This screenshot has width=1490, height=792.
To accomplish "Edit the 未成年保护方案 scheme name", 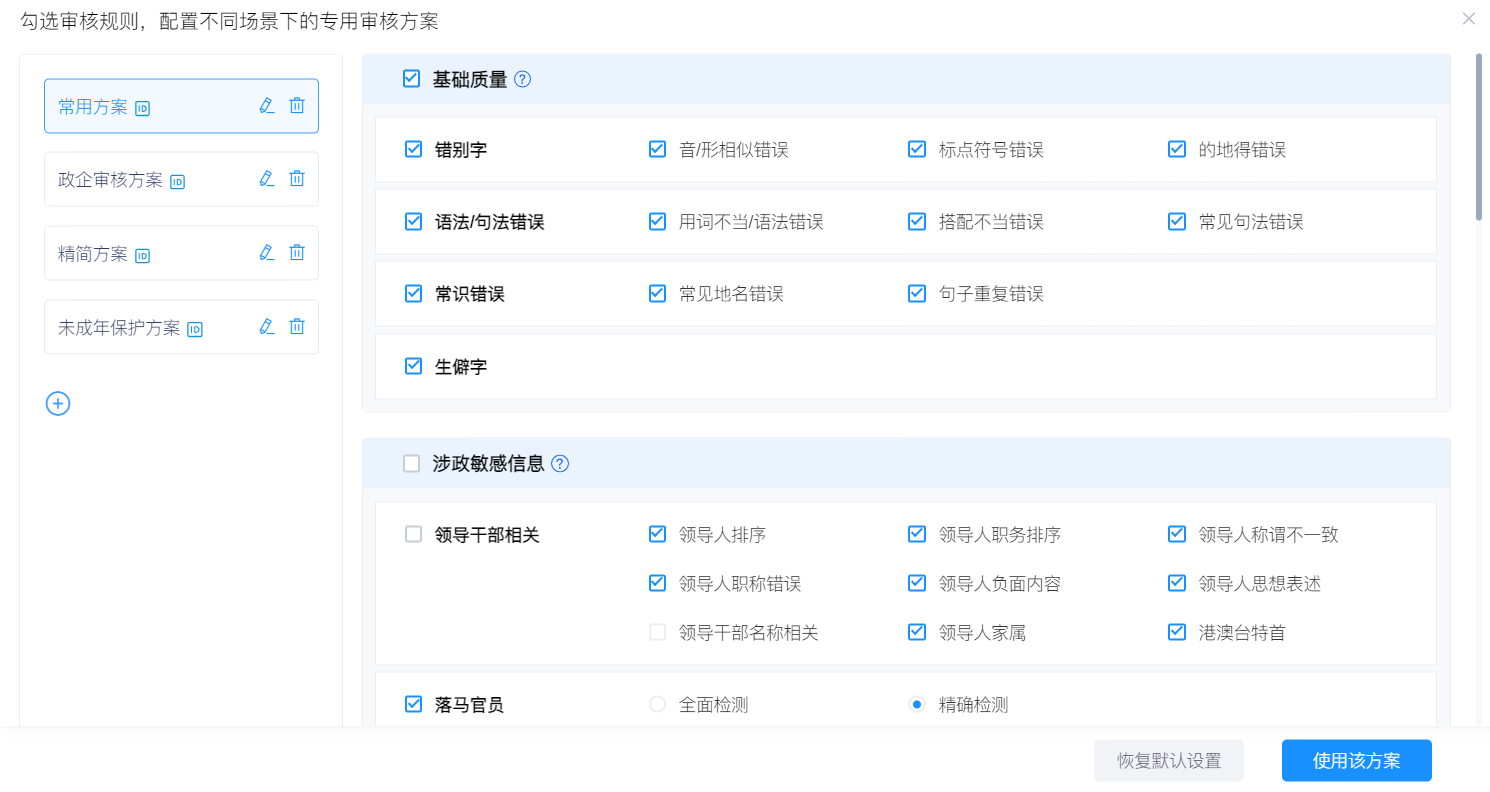I will point(266,326).
